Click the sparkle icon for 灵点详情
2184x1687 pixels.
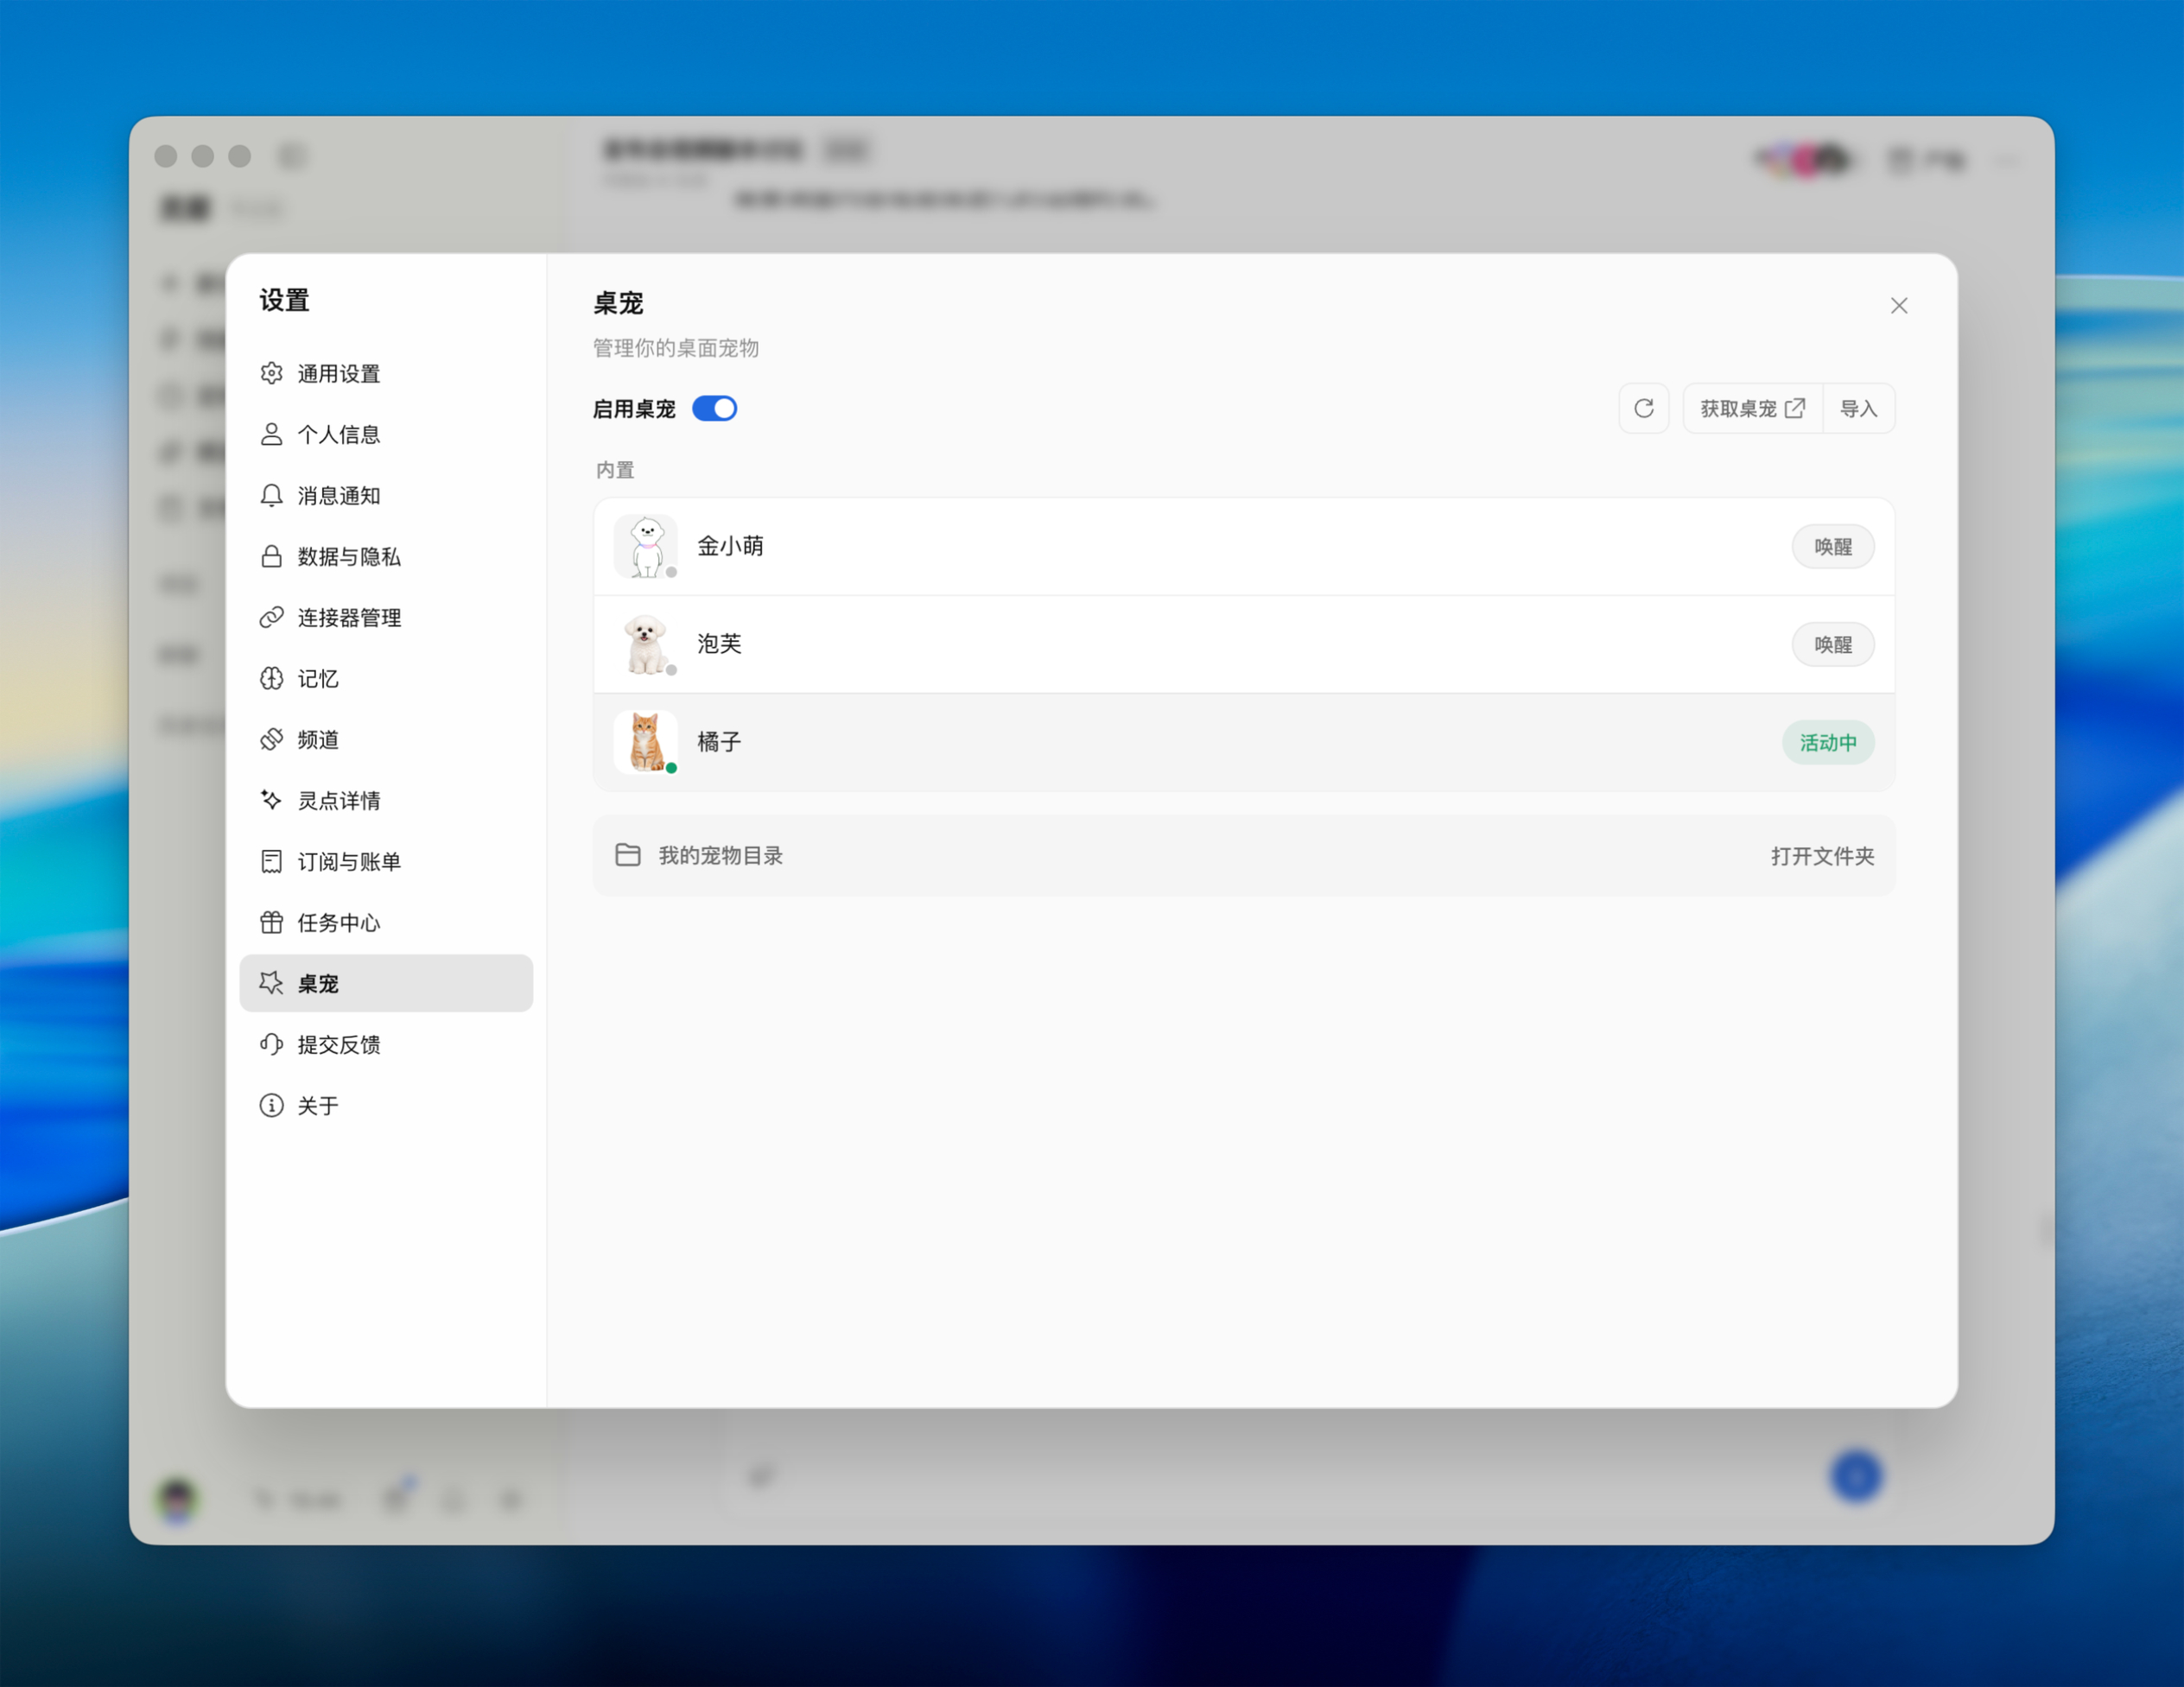click(x=271, y=800)
